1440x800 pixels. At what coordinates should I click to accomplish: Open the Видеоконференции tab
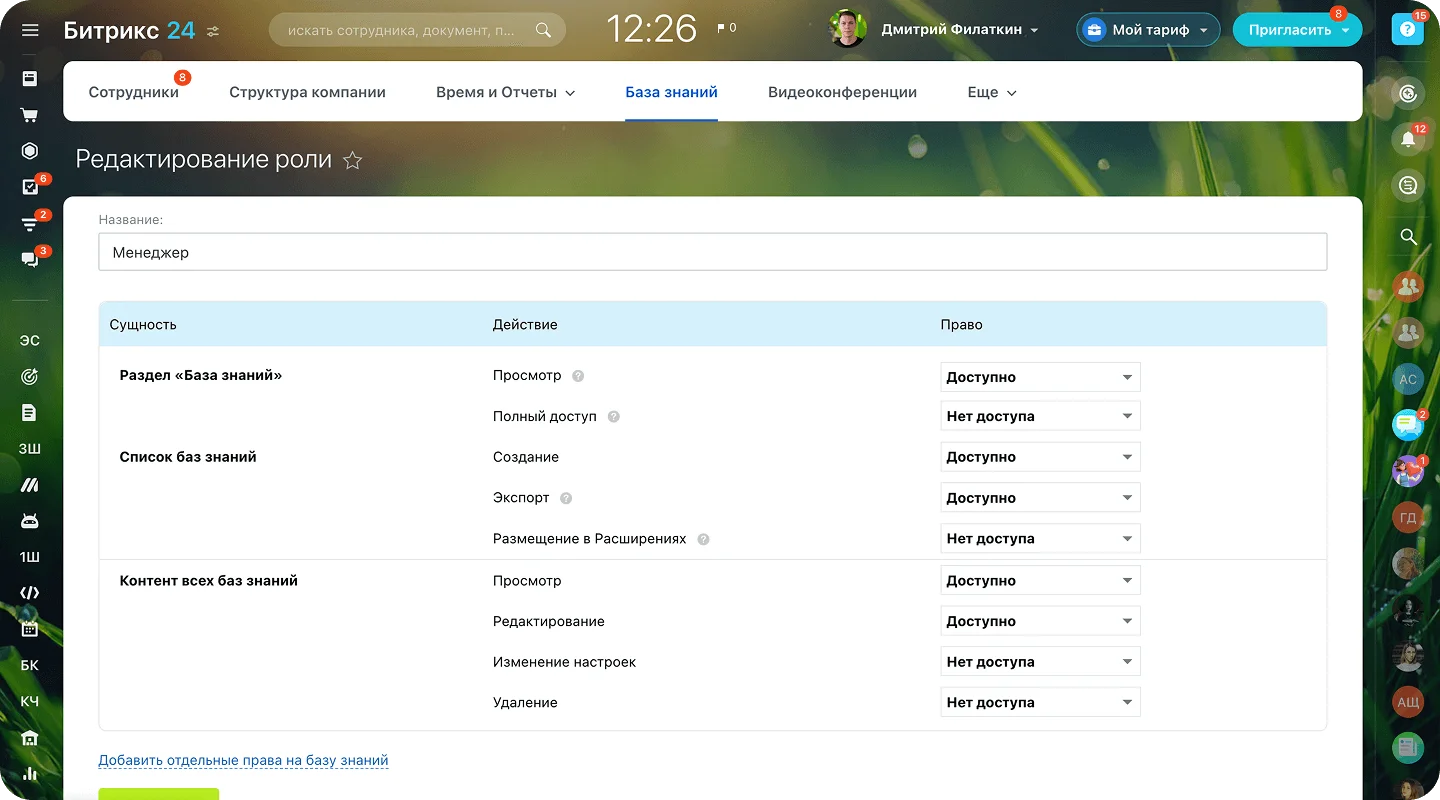coord(842,92)
